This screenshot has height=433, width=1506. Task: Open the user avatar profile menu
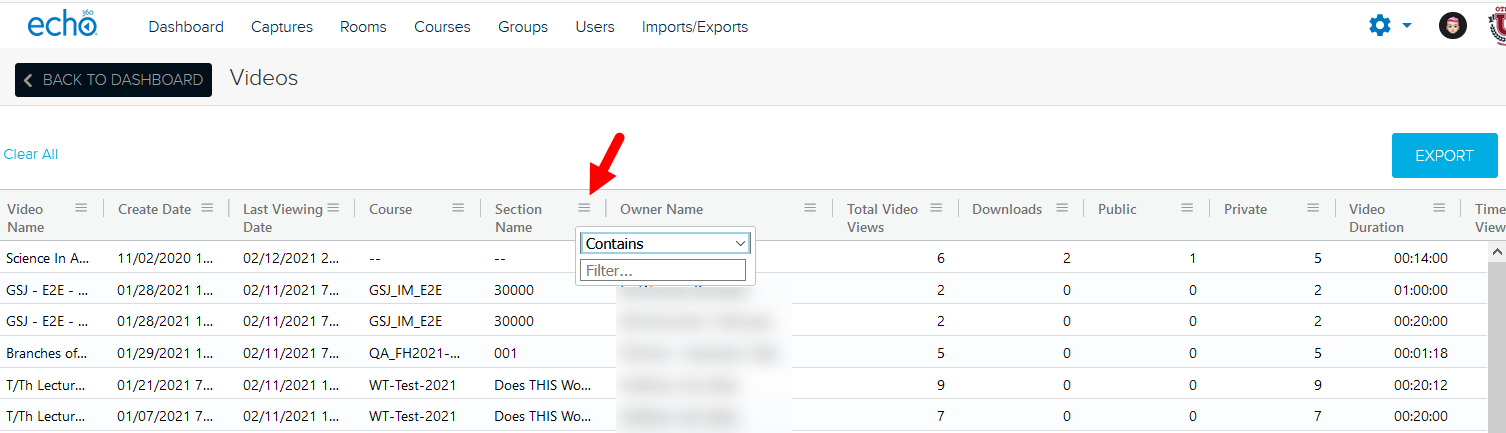pos(1452,26)
